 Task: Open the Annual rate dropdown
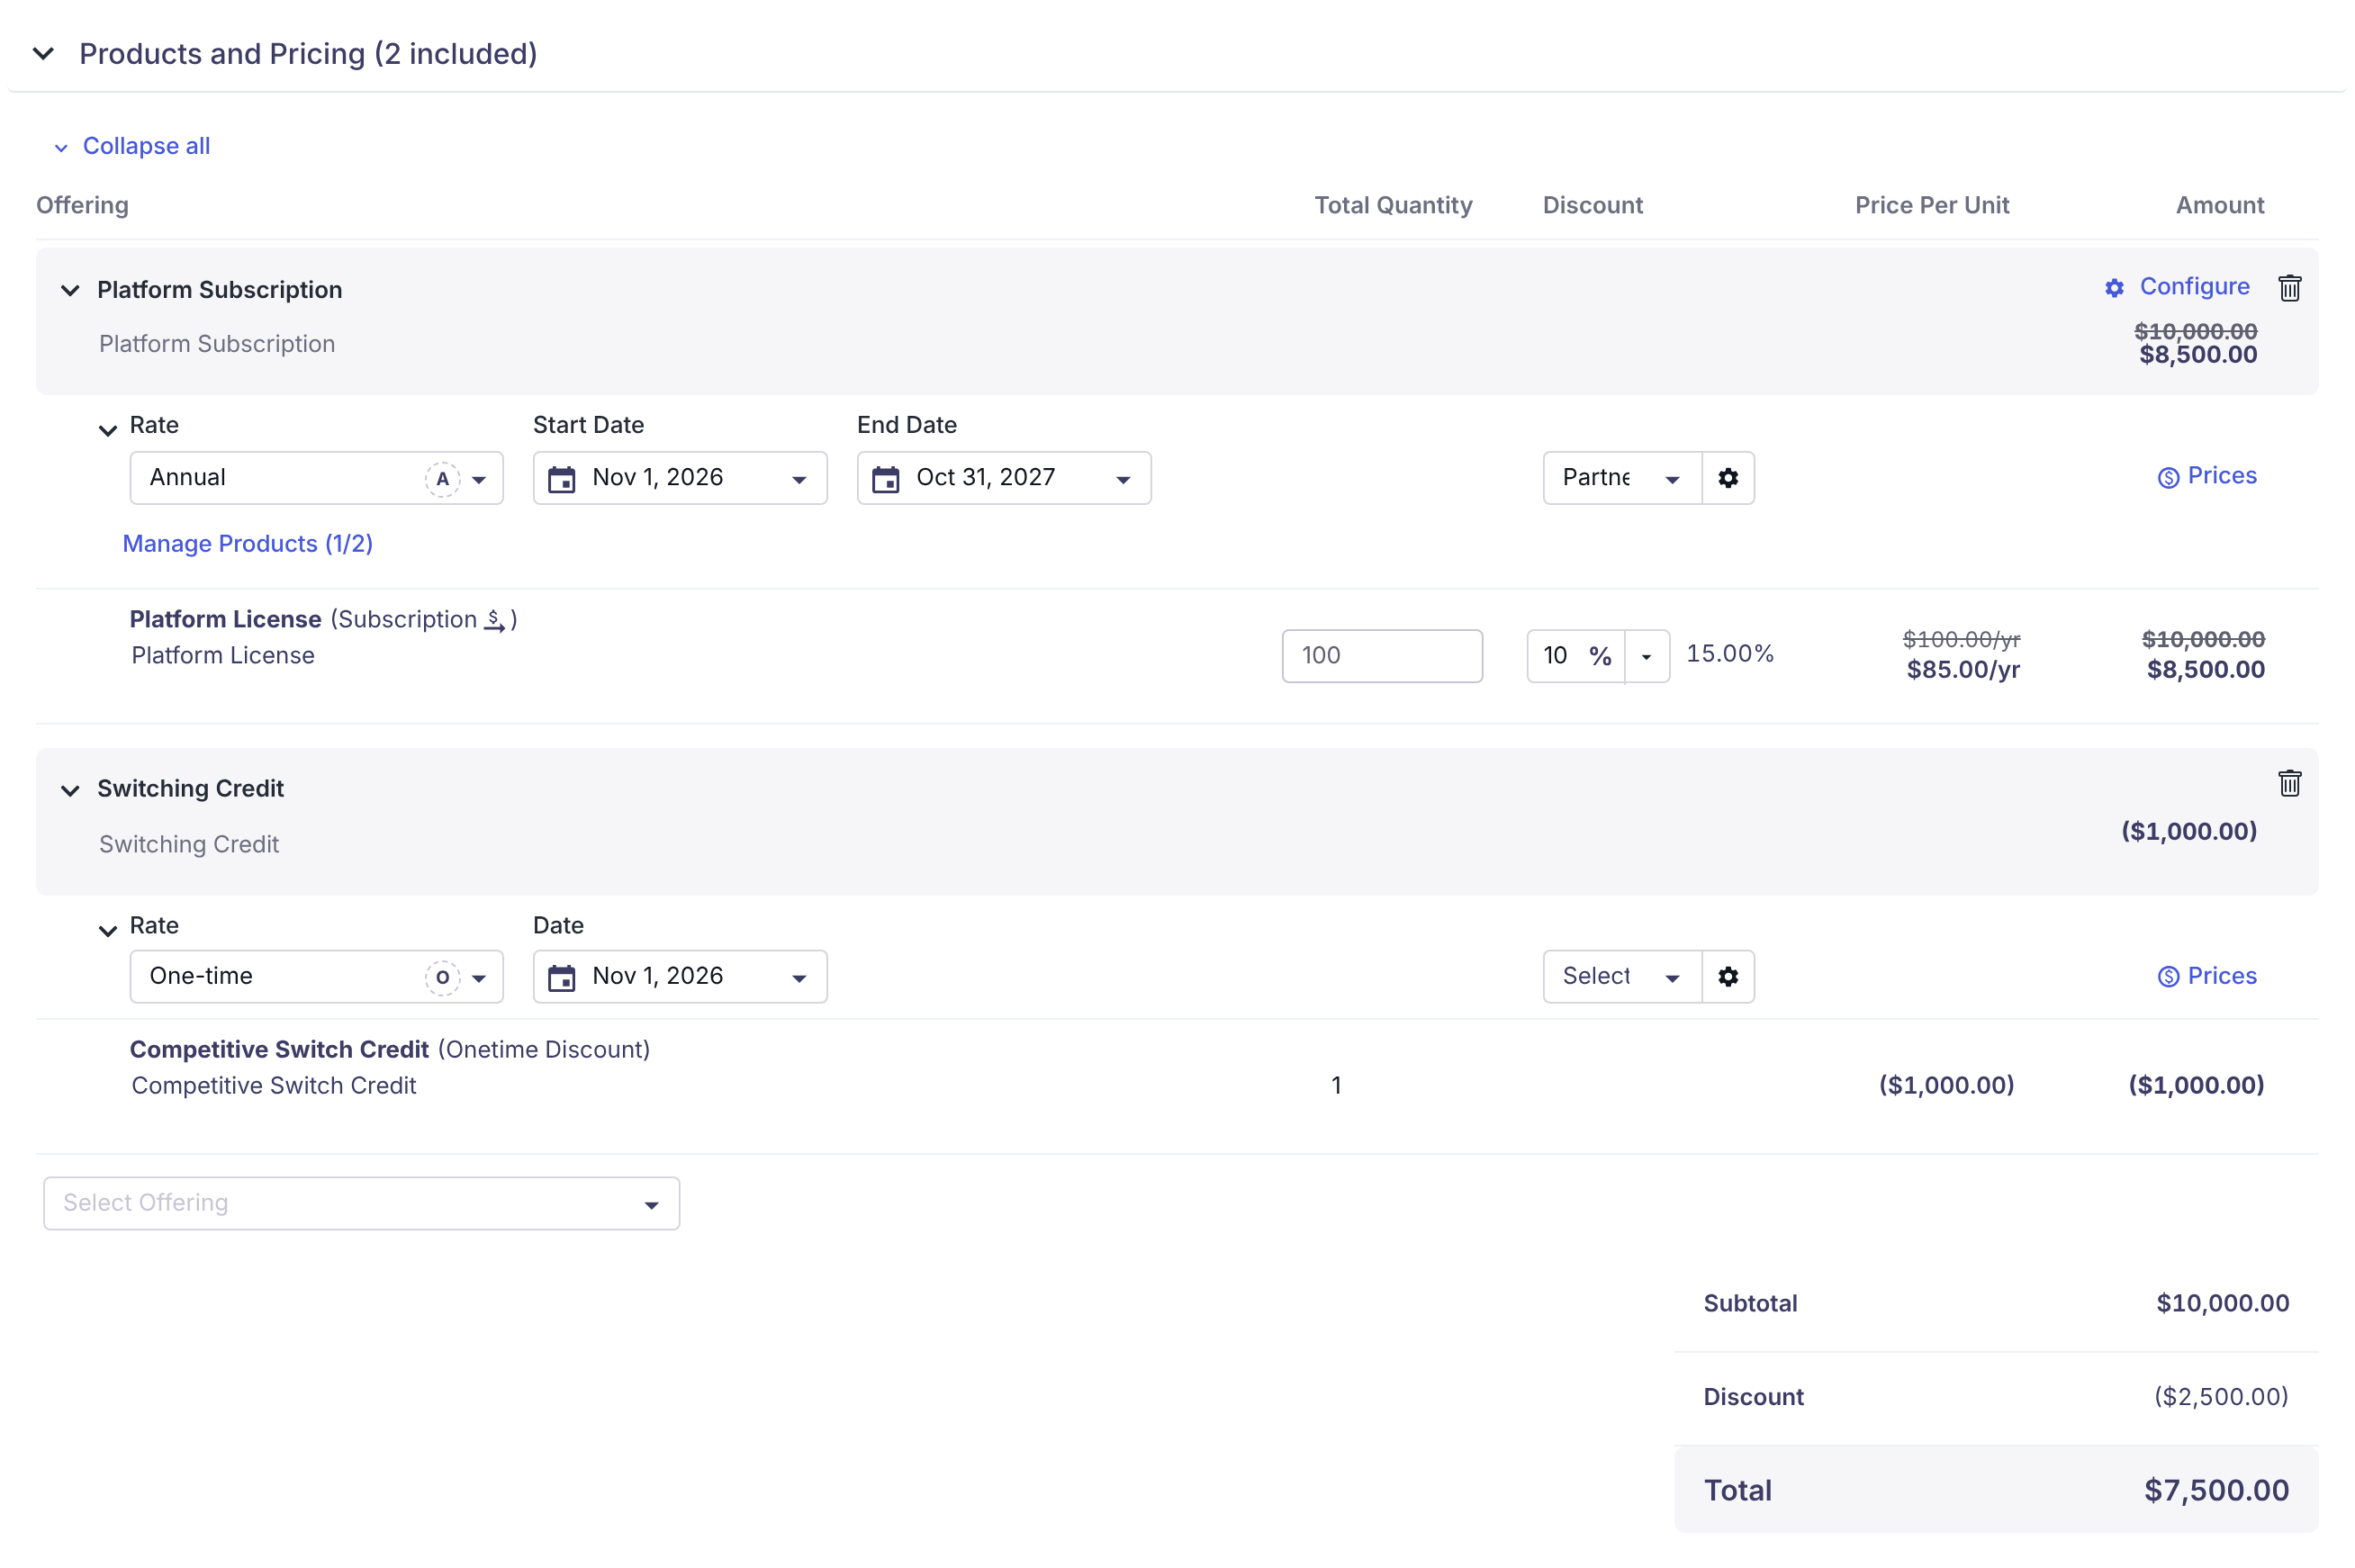click(x=316, y=478)
